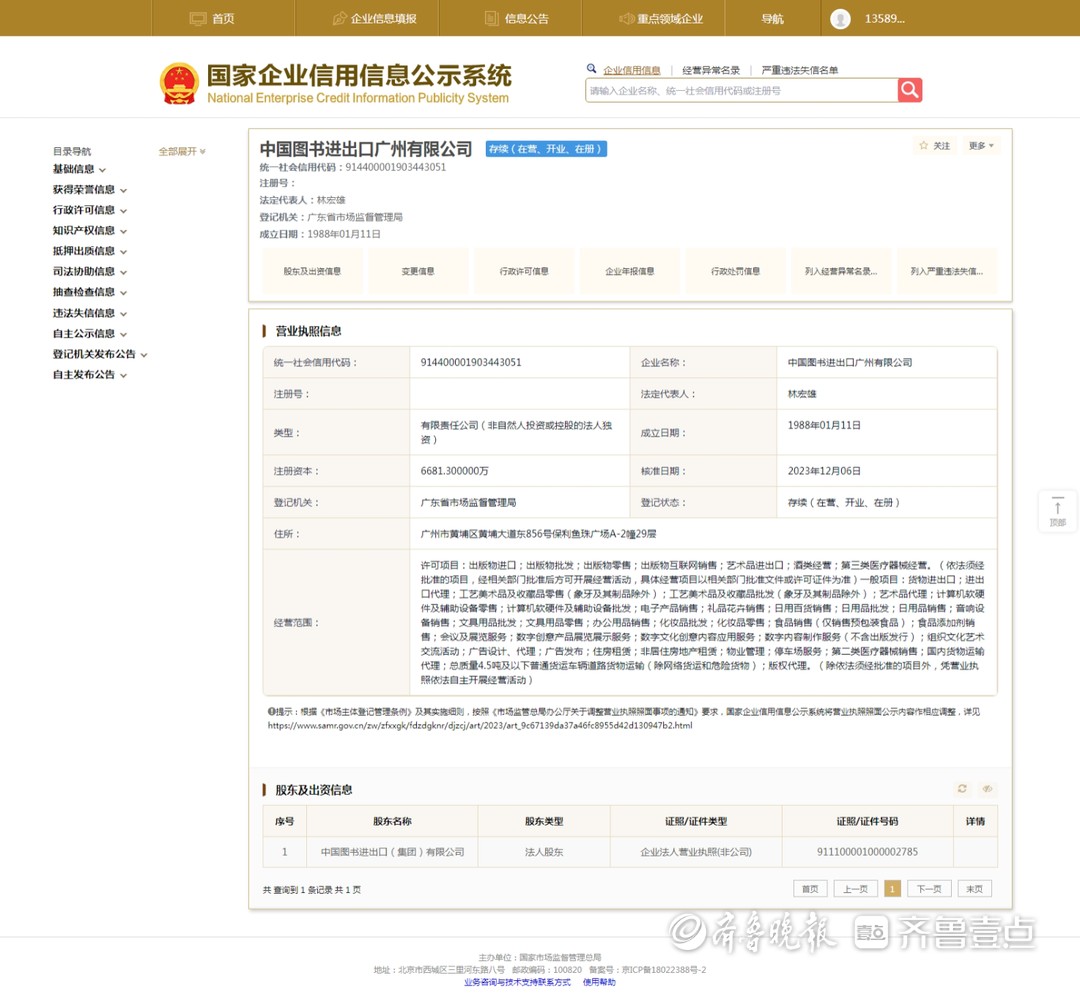Image resolution: width=1080 pixels, height=1000 pixels.
Task: Expand 抽查检查信息 in sidebar
Action: pos(90,292)
